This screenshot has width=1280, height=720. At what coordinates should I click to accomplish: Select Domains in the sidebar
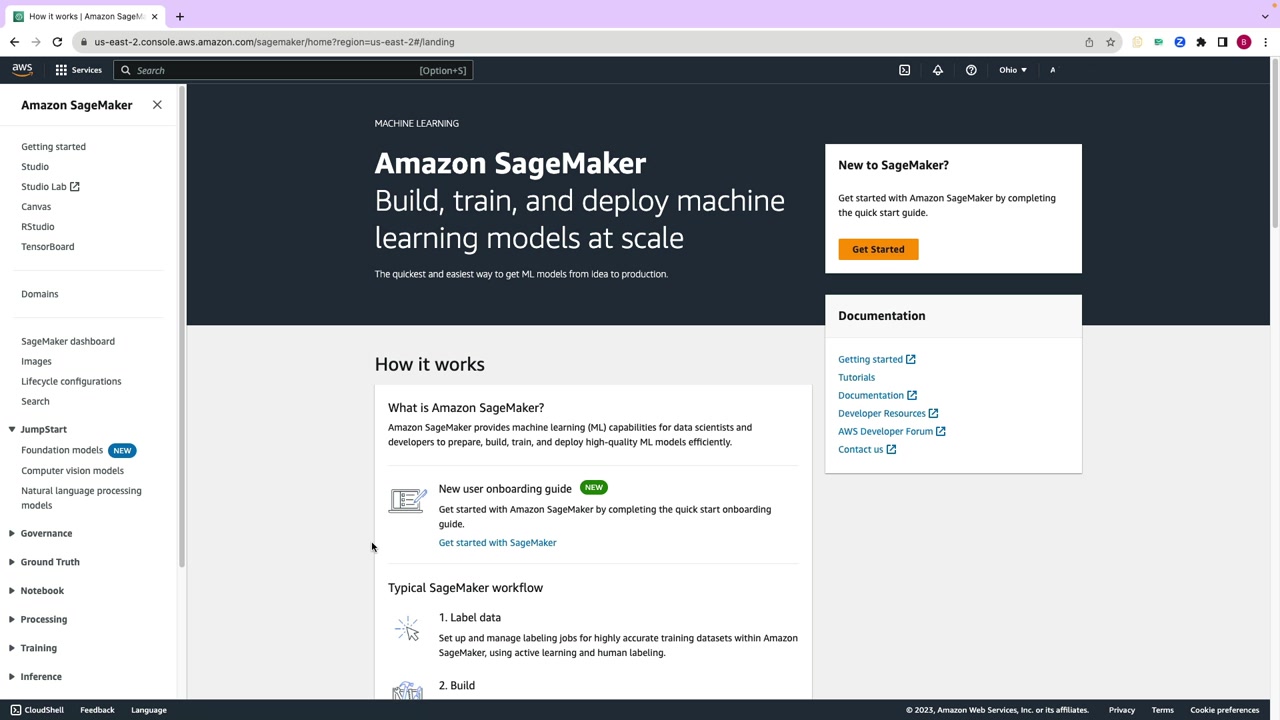pyautogui.click(x=40, y=294)
